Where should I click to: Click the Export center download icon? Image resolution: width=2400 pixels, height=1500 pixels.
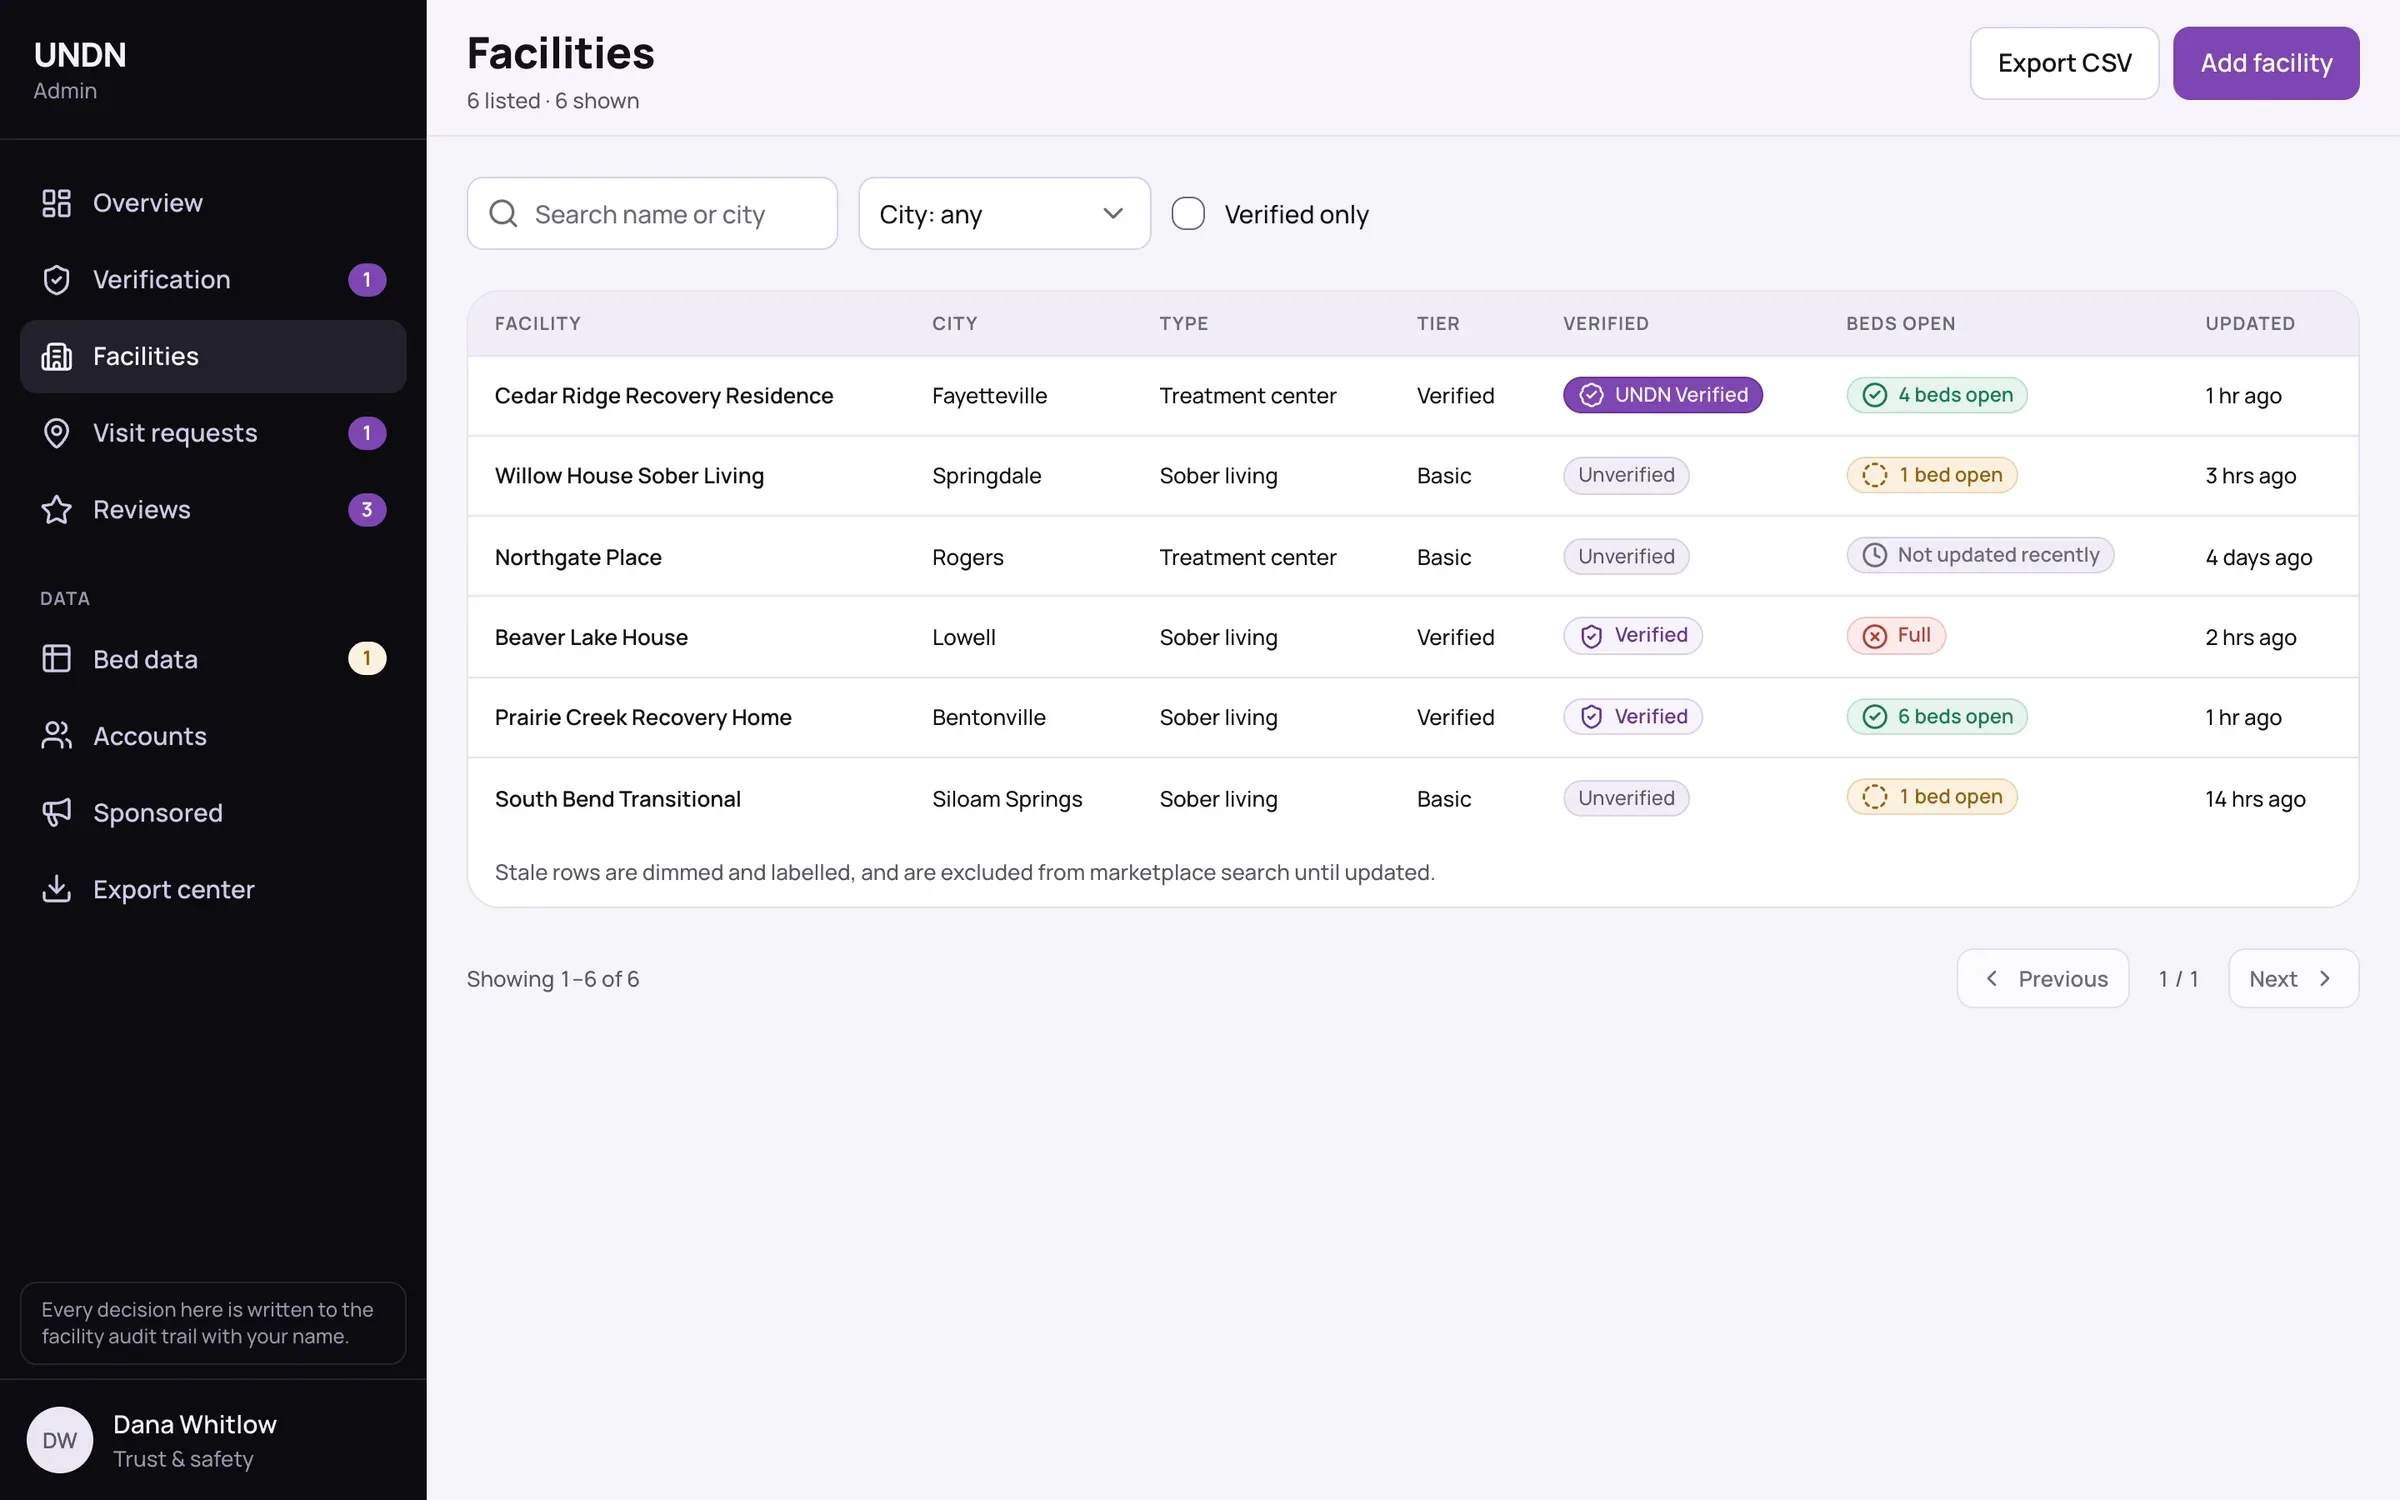click(56, 889)
